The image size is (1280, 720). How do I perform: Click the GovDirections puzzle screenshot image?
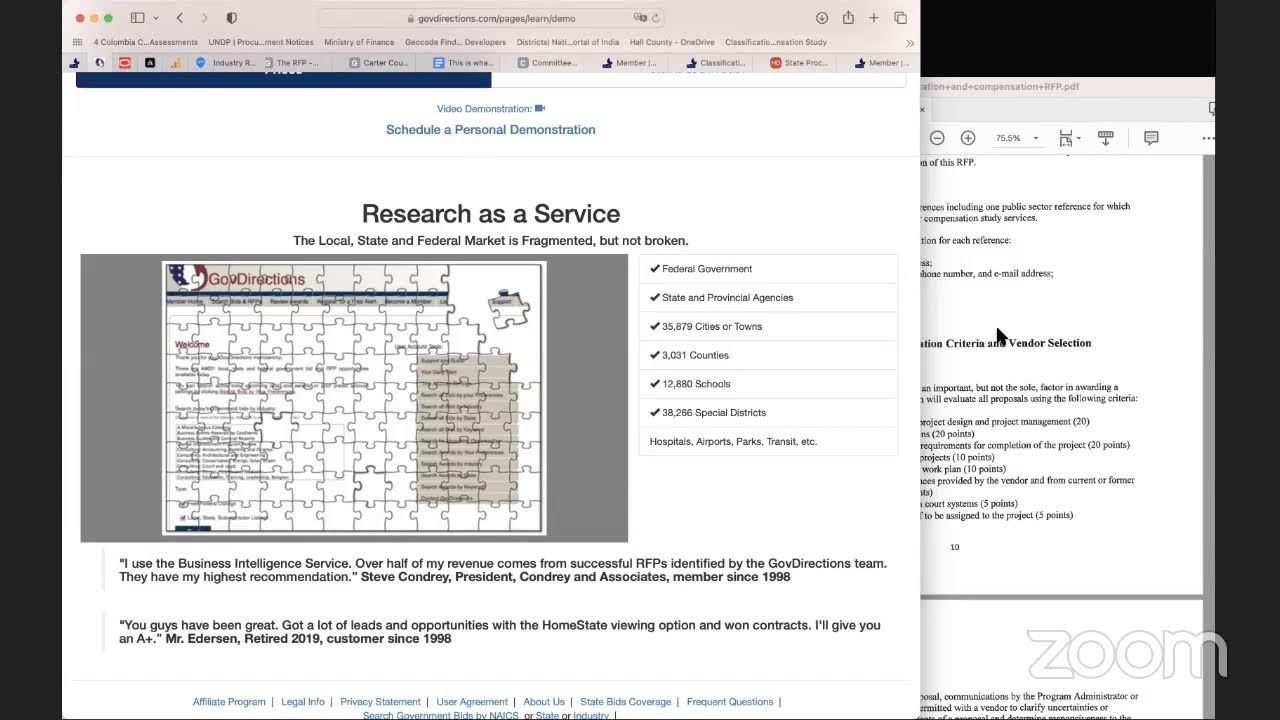click(x=354, y=398)
